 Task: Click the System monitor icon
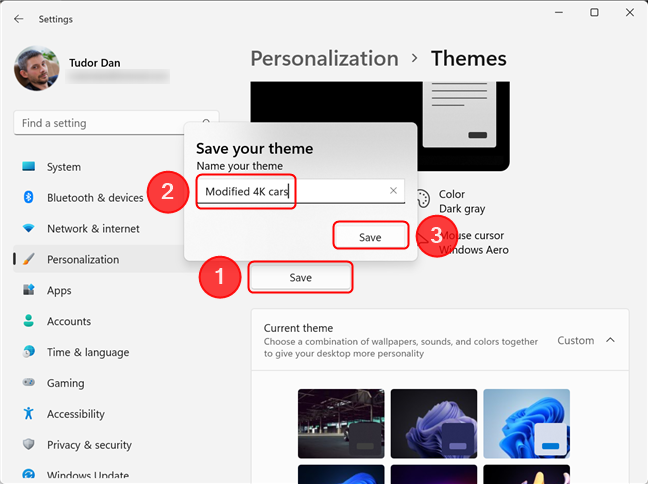pyautogui.click(x=29, y=166)
